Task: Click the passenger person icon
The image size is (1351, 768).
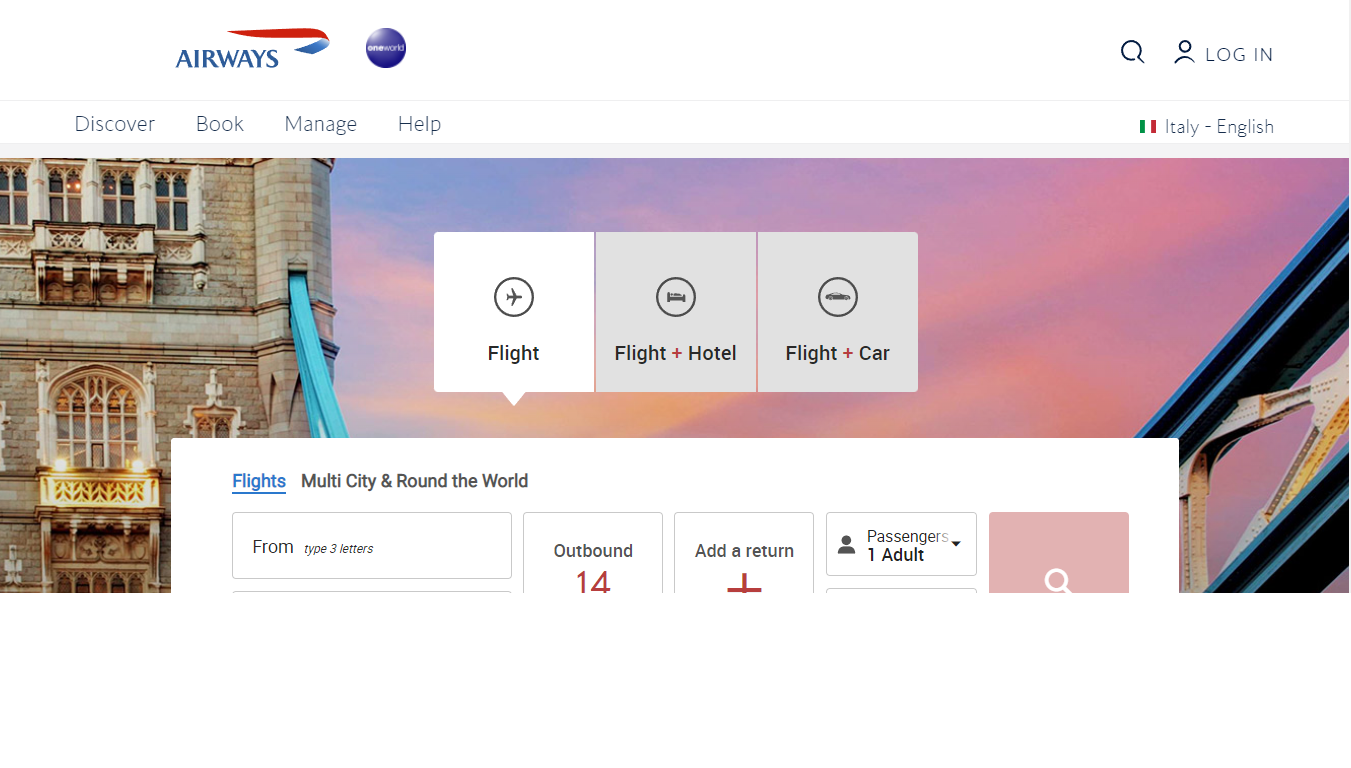Action: tap(847, 545)
